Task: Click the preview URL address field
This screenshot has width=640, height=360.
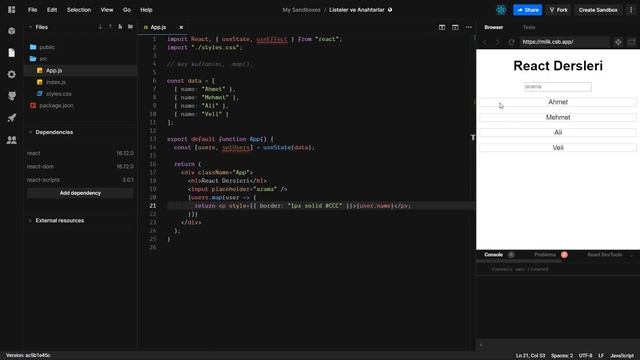Action: (x=564, y=42)
